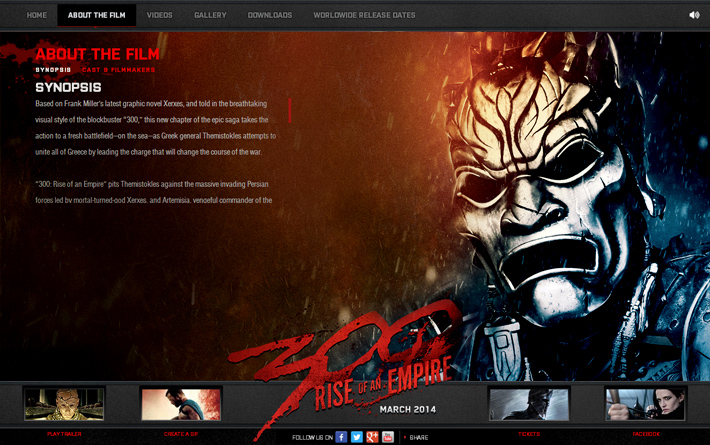Click the 'Follow us on' label
Image resolution: width=710 pixels, height=445 pixels.
tap(312, 437)
